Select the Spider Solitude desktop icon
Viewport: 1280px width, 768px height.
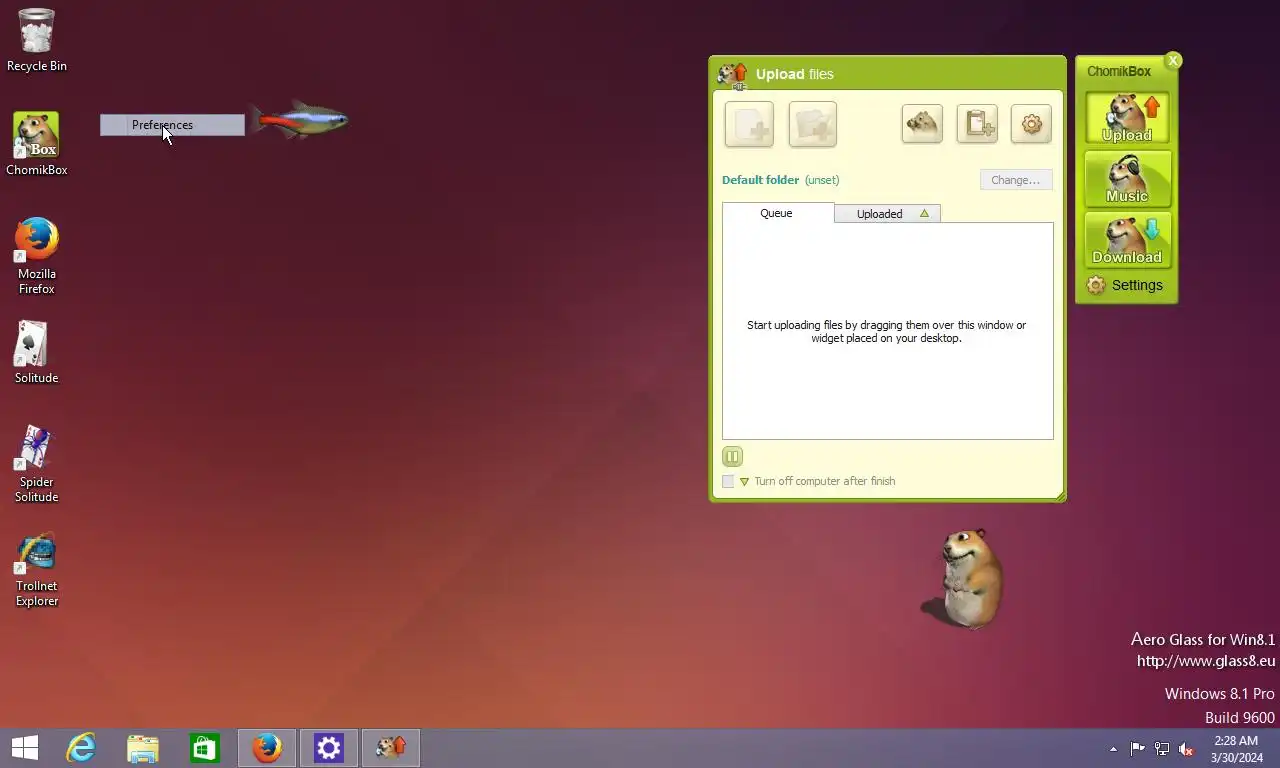coord(37,464)
